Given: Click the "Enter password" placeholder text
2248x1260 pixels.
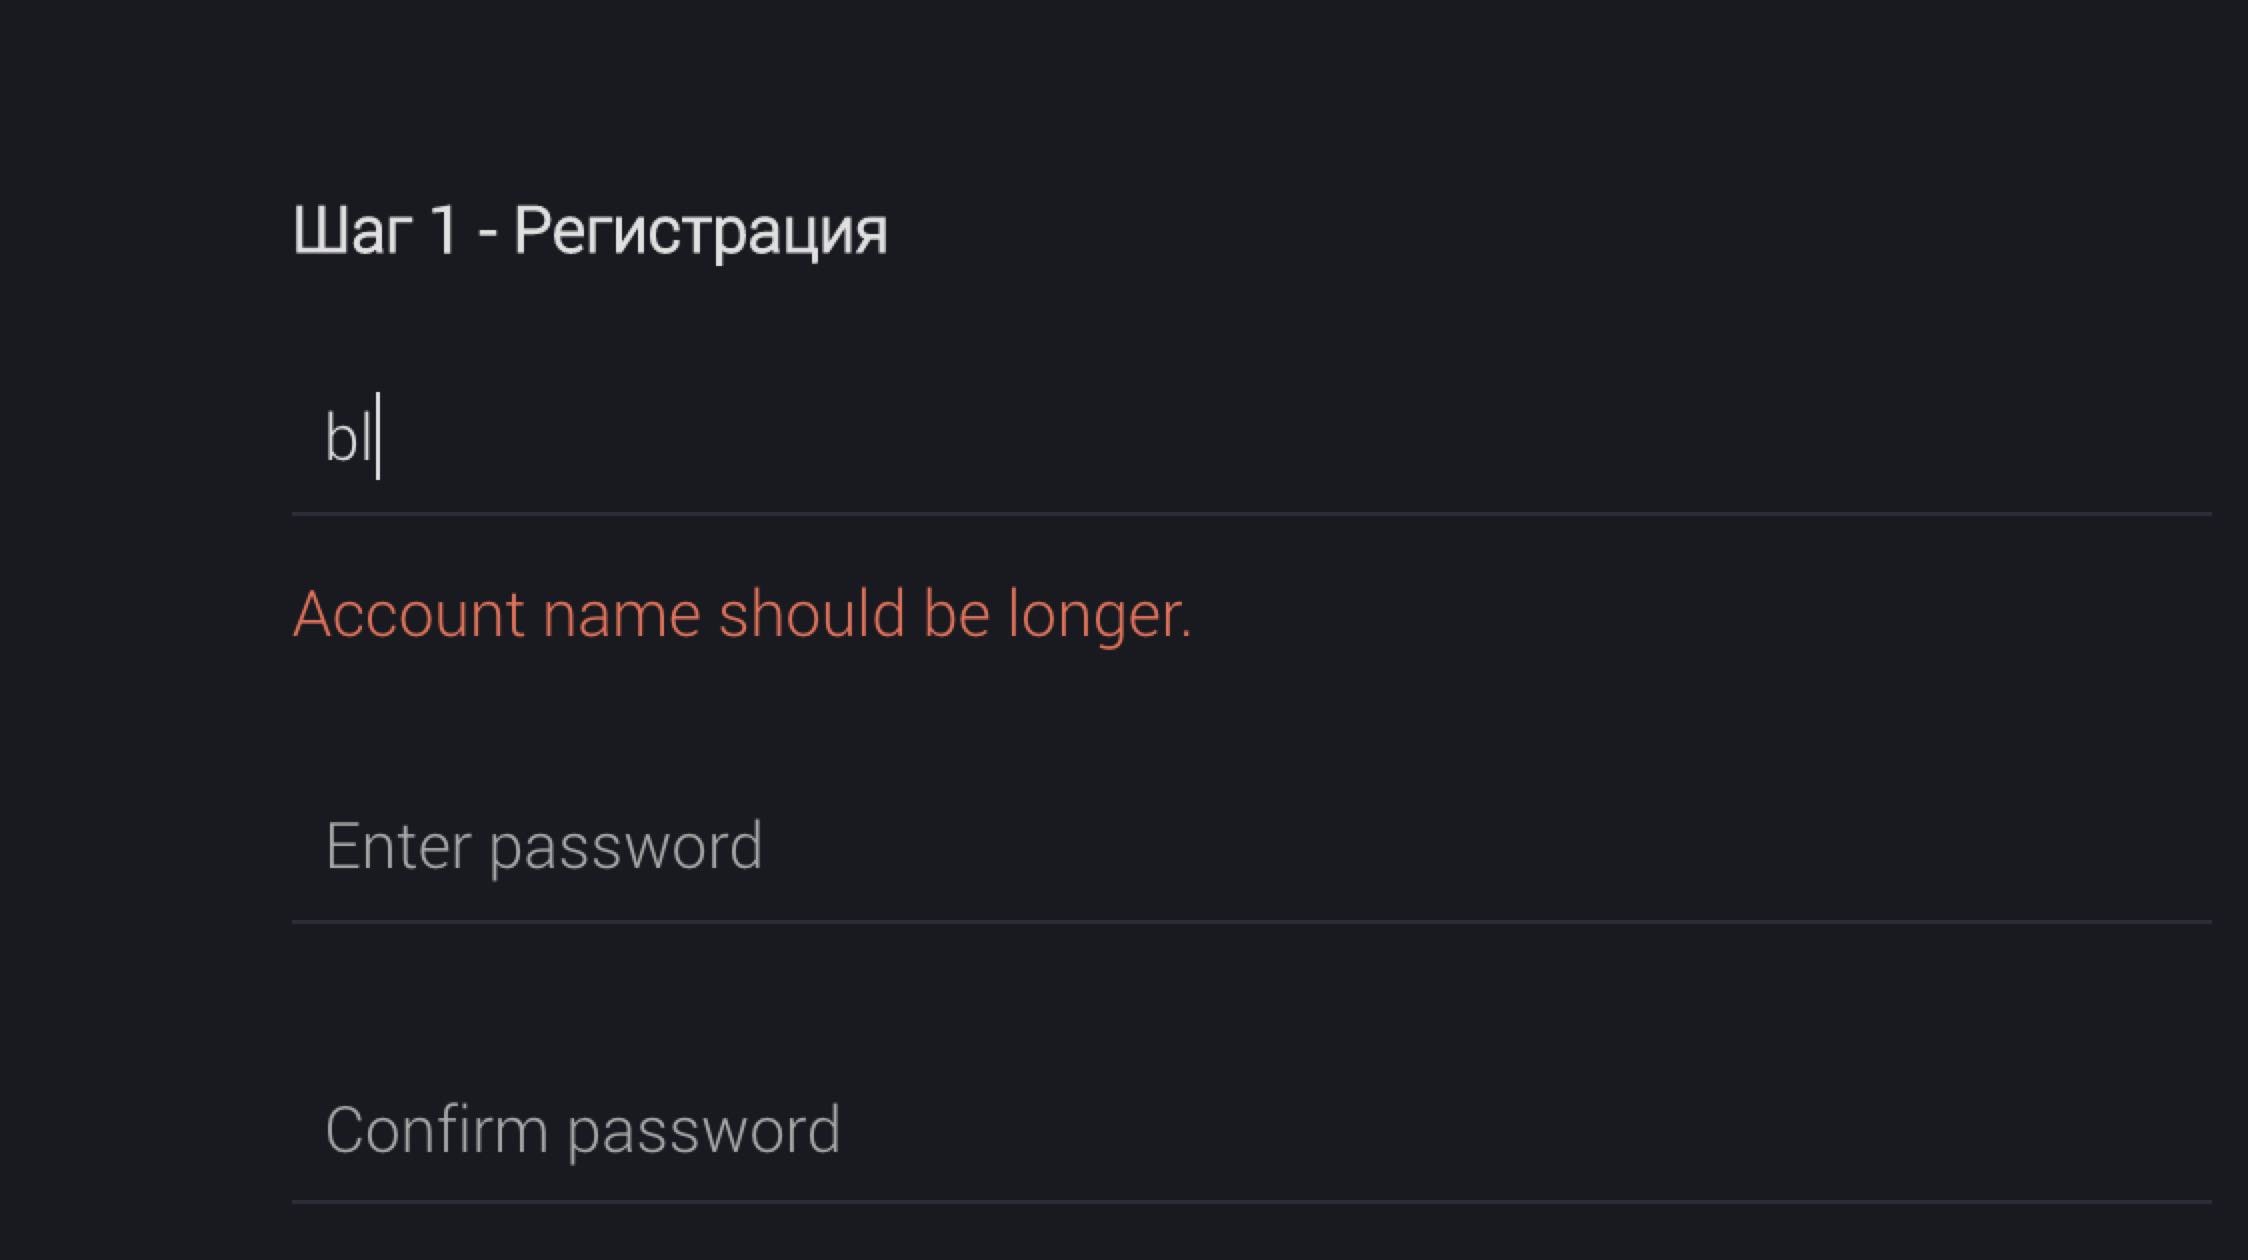Looking at the screenshot, I should pyautogui.click(x=544, y=847).
